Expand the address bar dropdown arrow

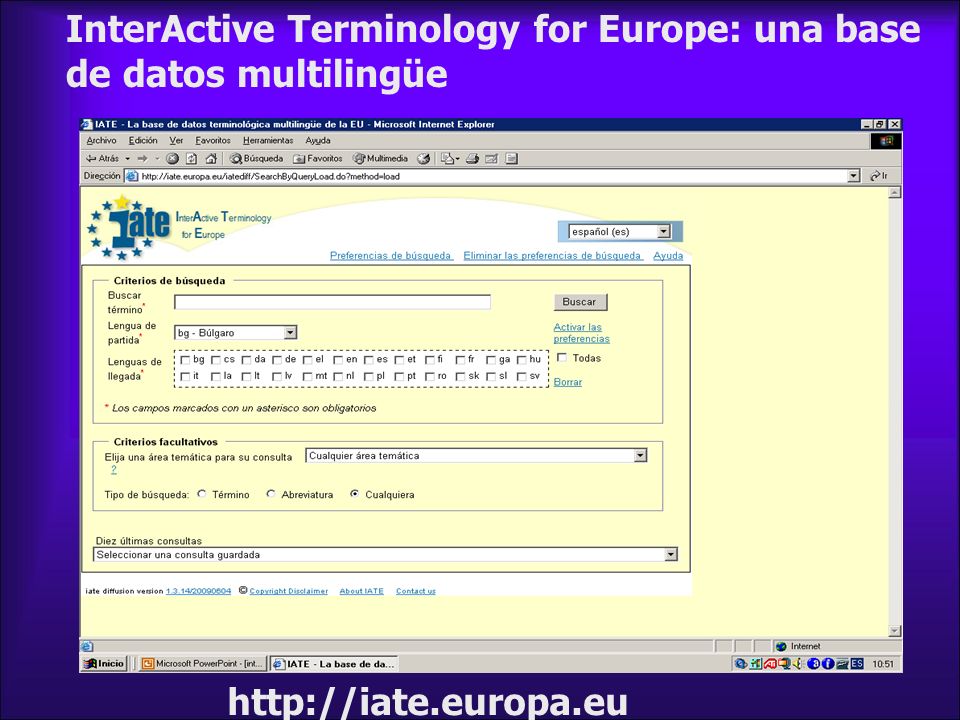(x=854, y=176)
